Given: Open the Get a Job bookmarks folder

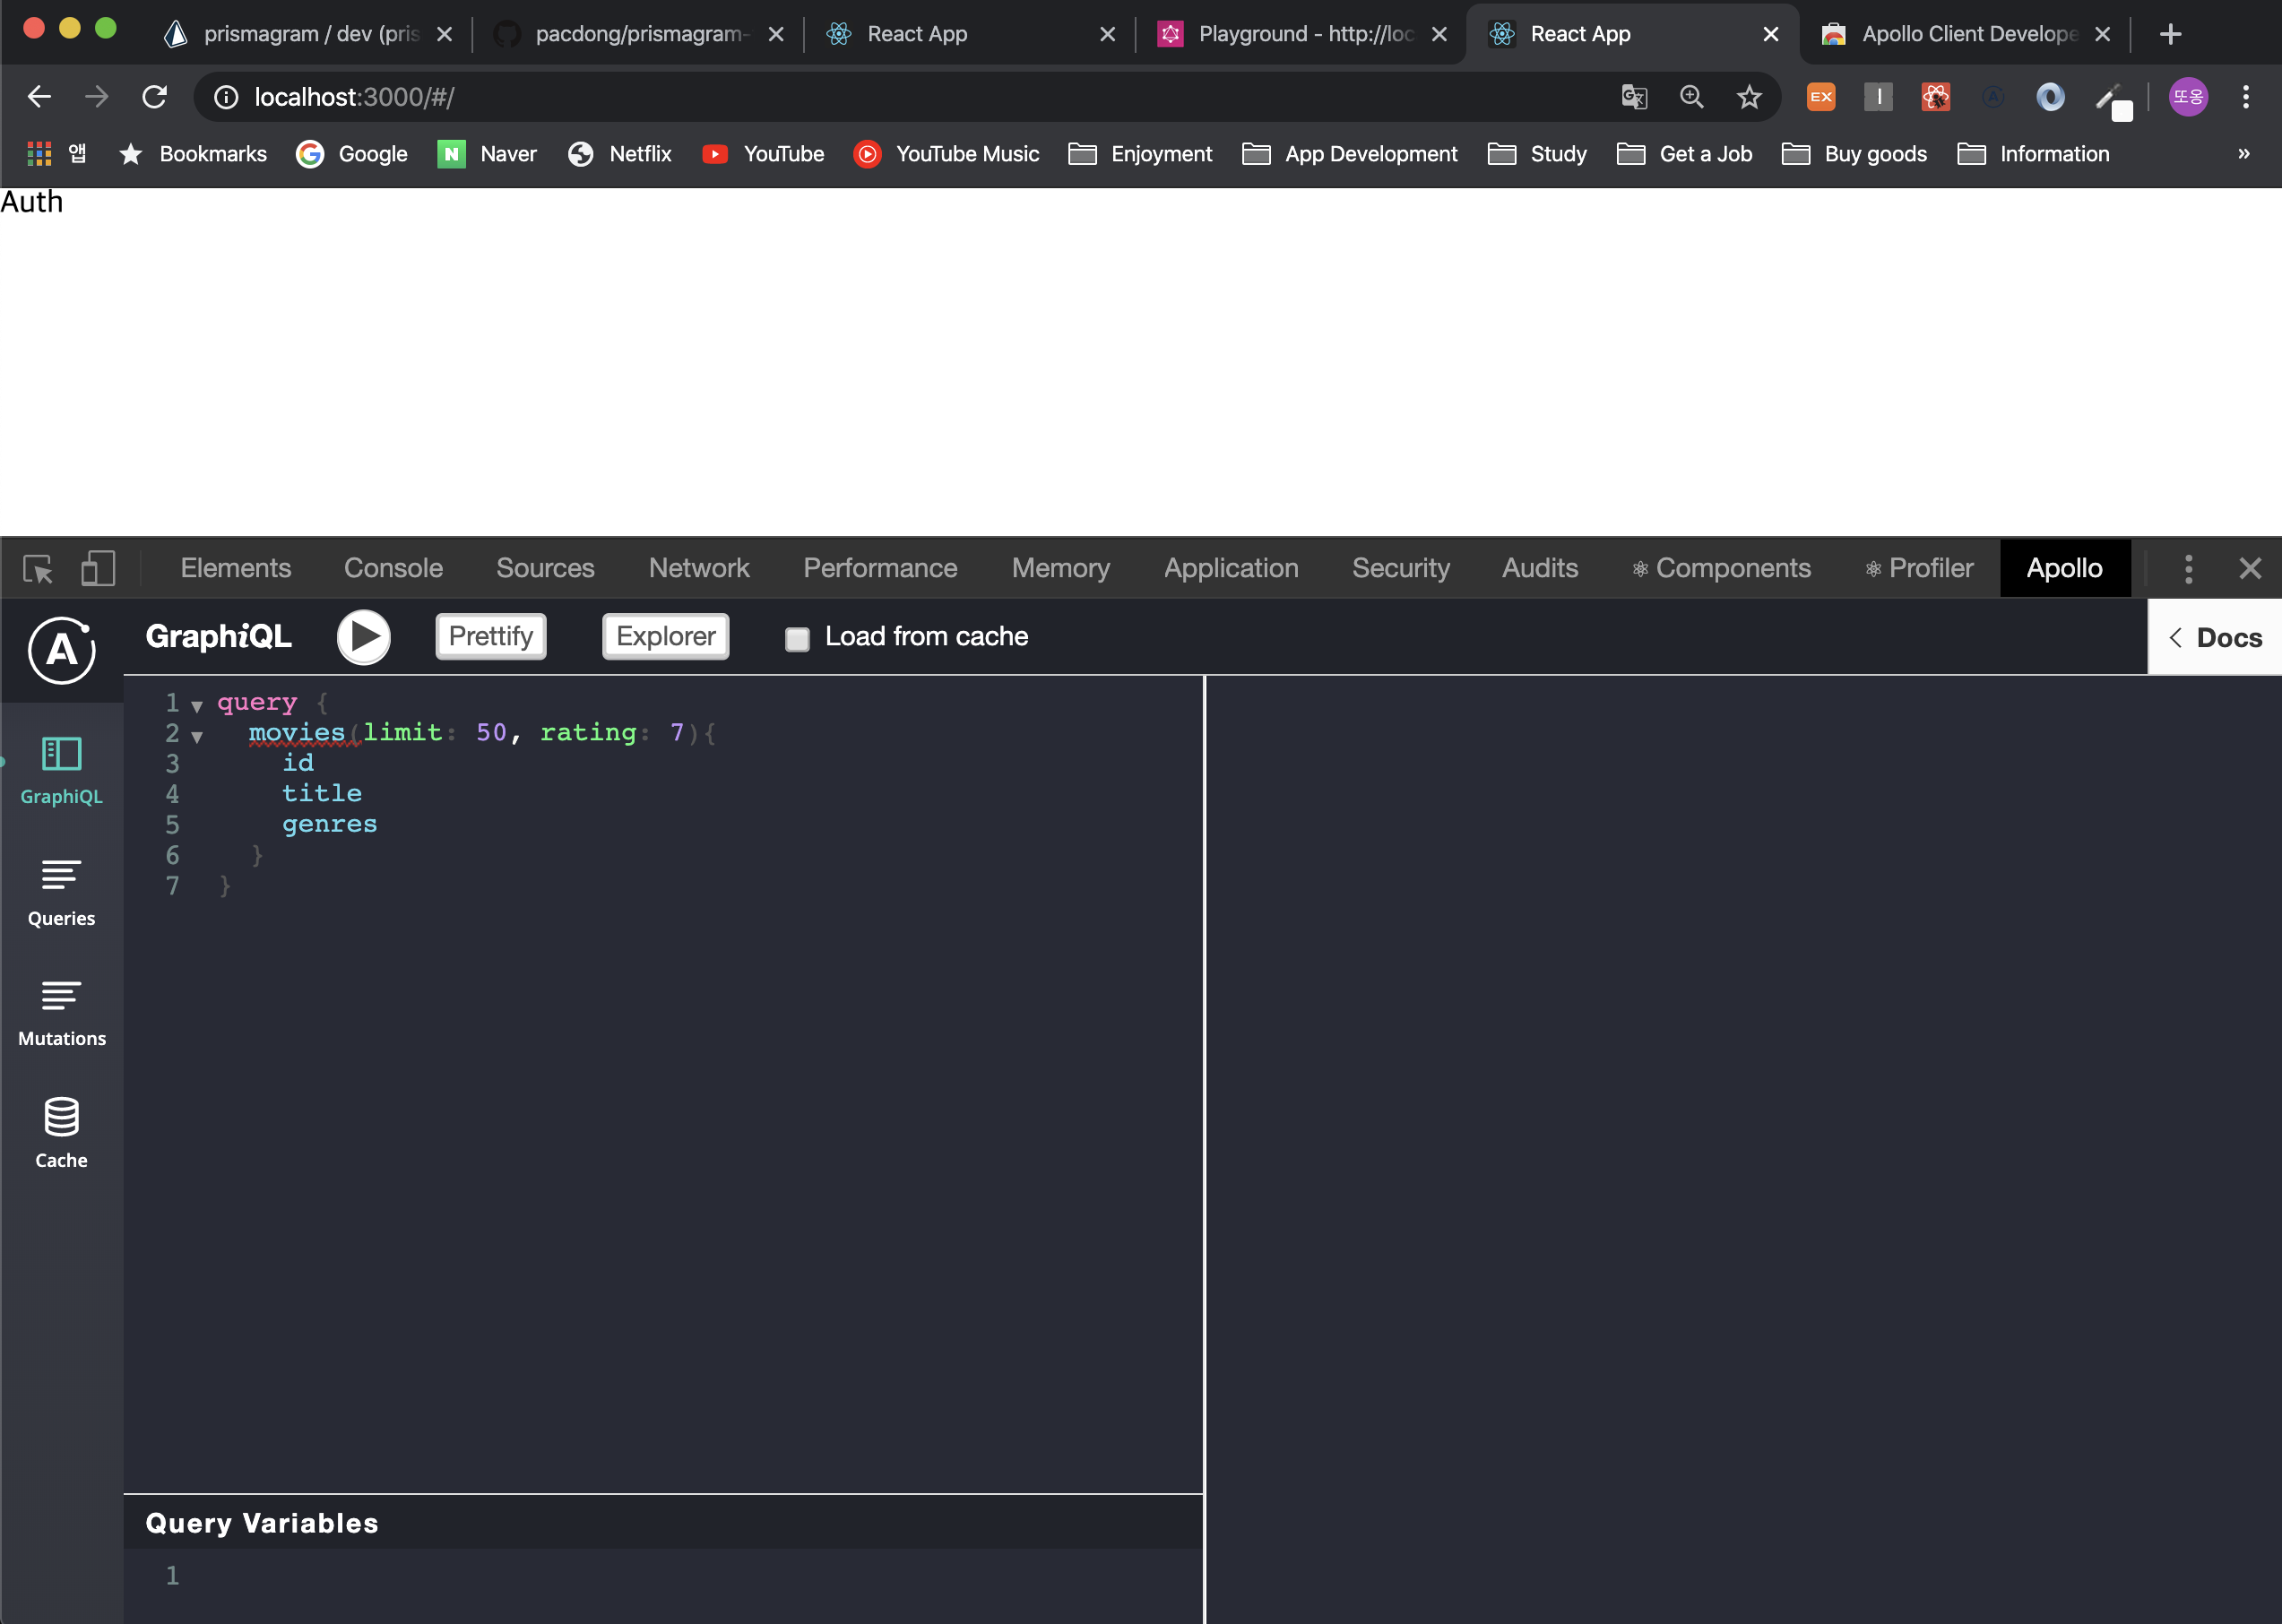Looking at the screenshot, I should coord(1685,154).
